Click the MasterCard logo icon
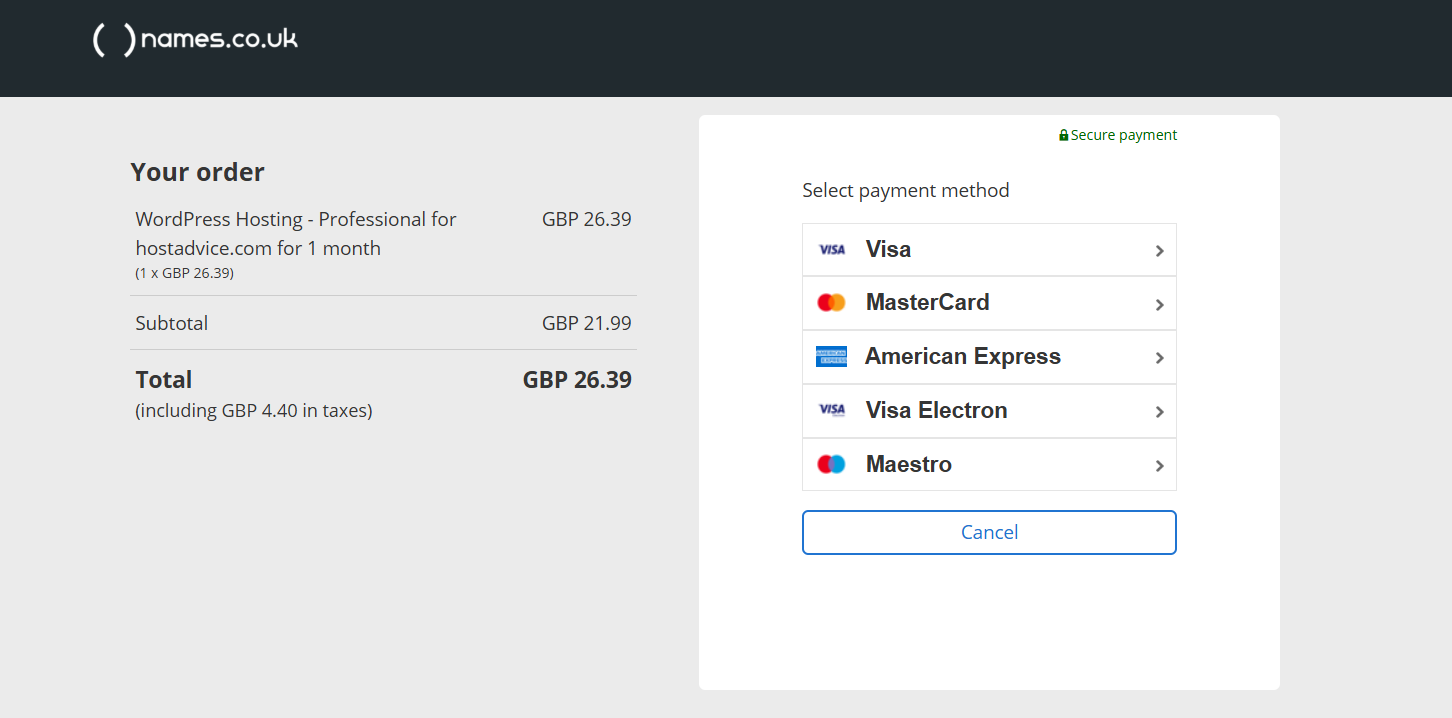The width and height of the screenshot is (1452, 718). click(x=831, y=303)
